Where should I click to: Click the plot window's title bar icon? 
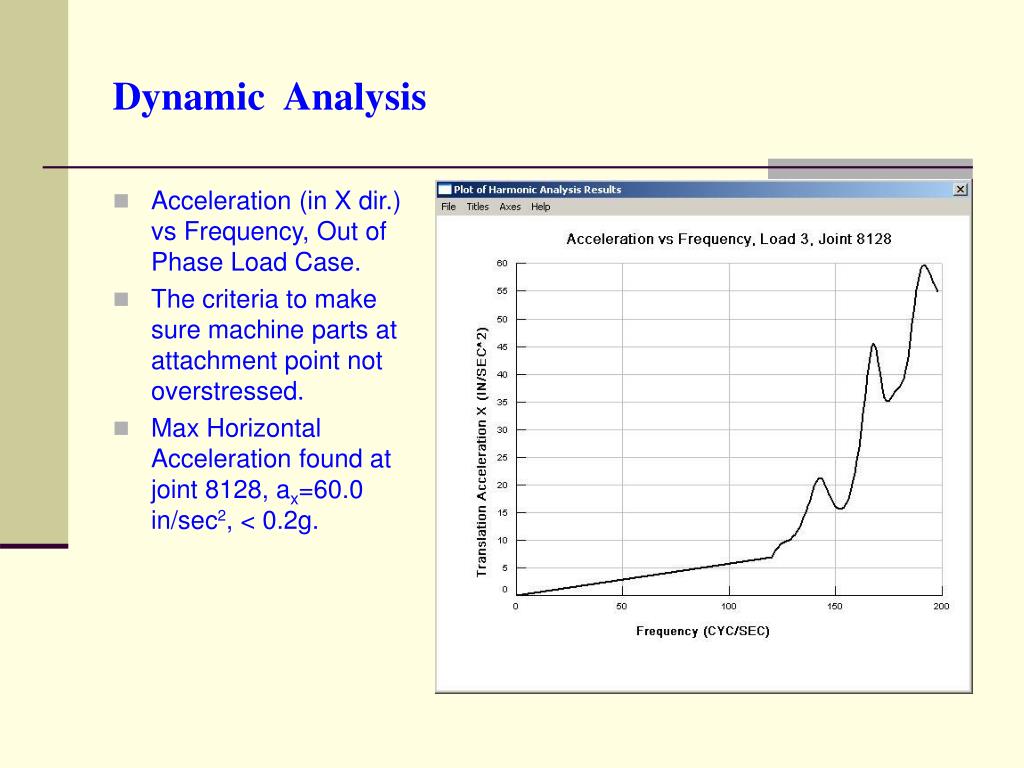point(445,189)
